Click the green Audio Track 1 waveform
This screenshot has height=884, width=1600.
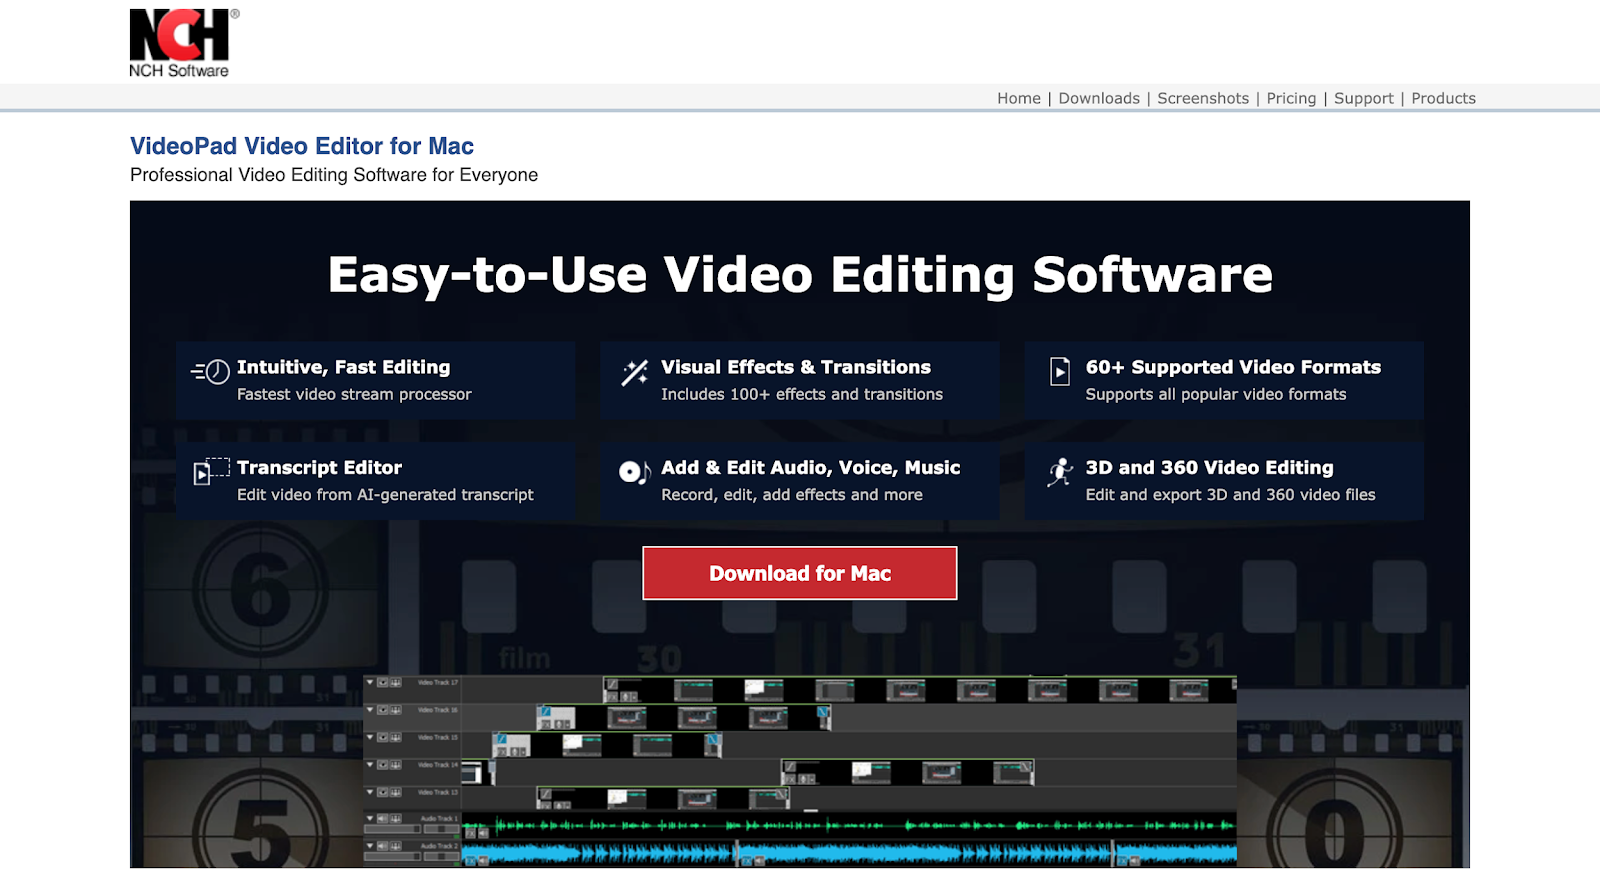pos(848,825)
